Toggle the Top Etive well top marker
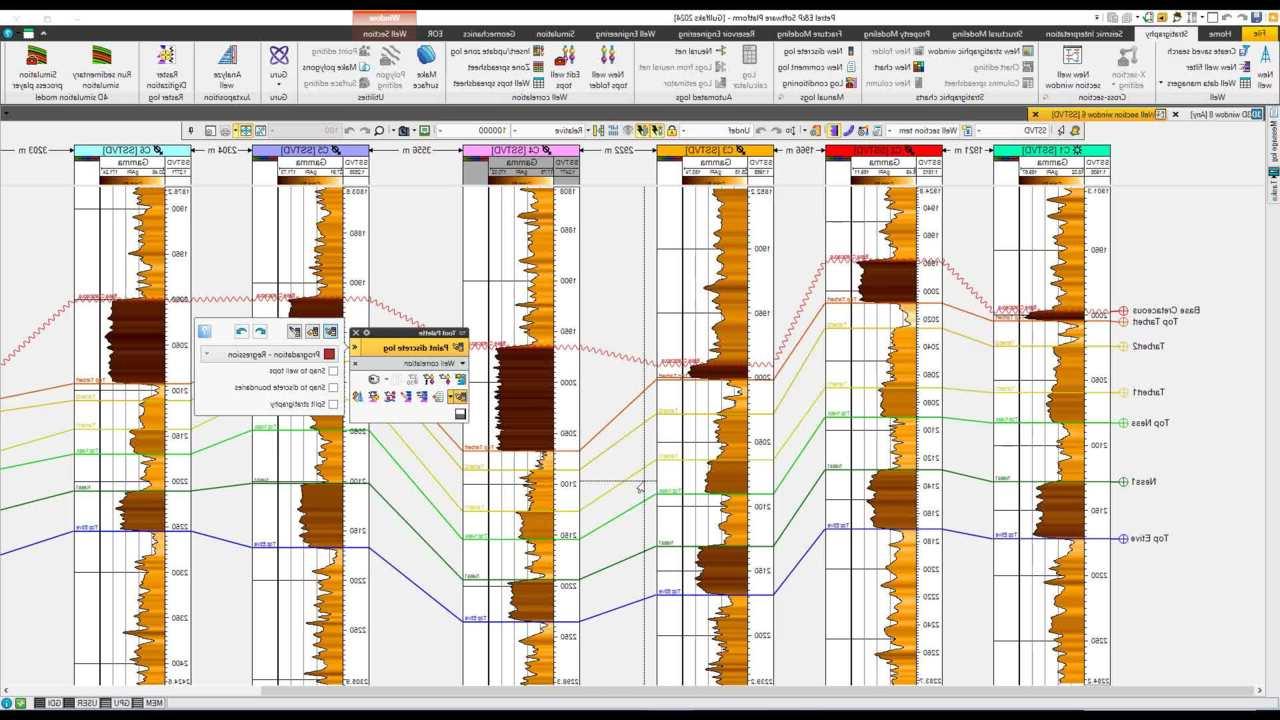The width and height of the screenshot is (1280, 720). point(1123,539)
